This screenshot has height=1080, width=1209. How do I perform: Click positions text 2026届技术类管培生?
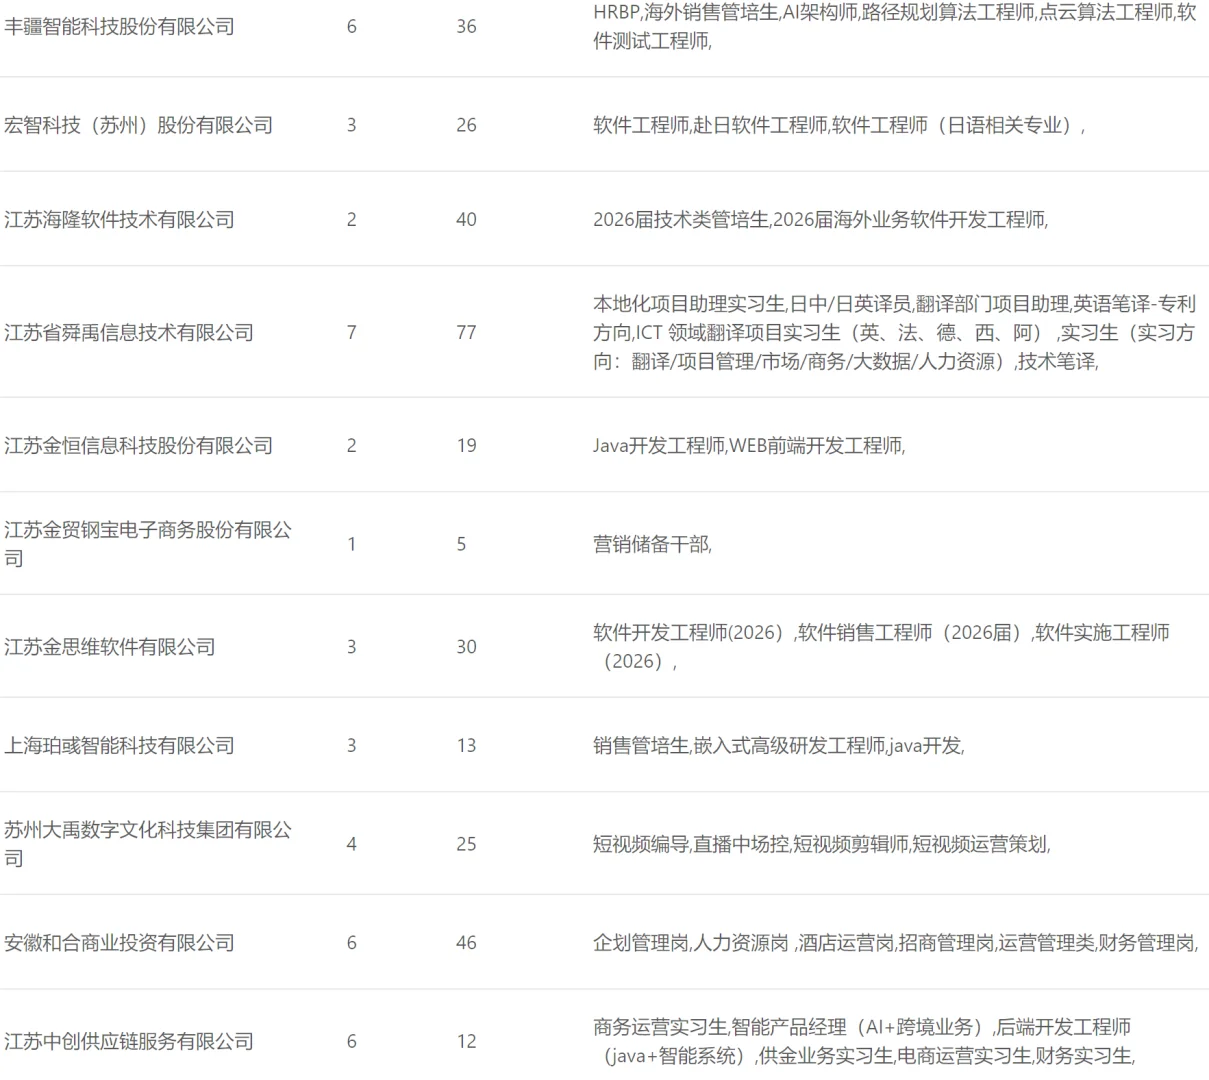[x=820, y=220]
